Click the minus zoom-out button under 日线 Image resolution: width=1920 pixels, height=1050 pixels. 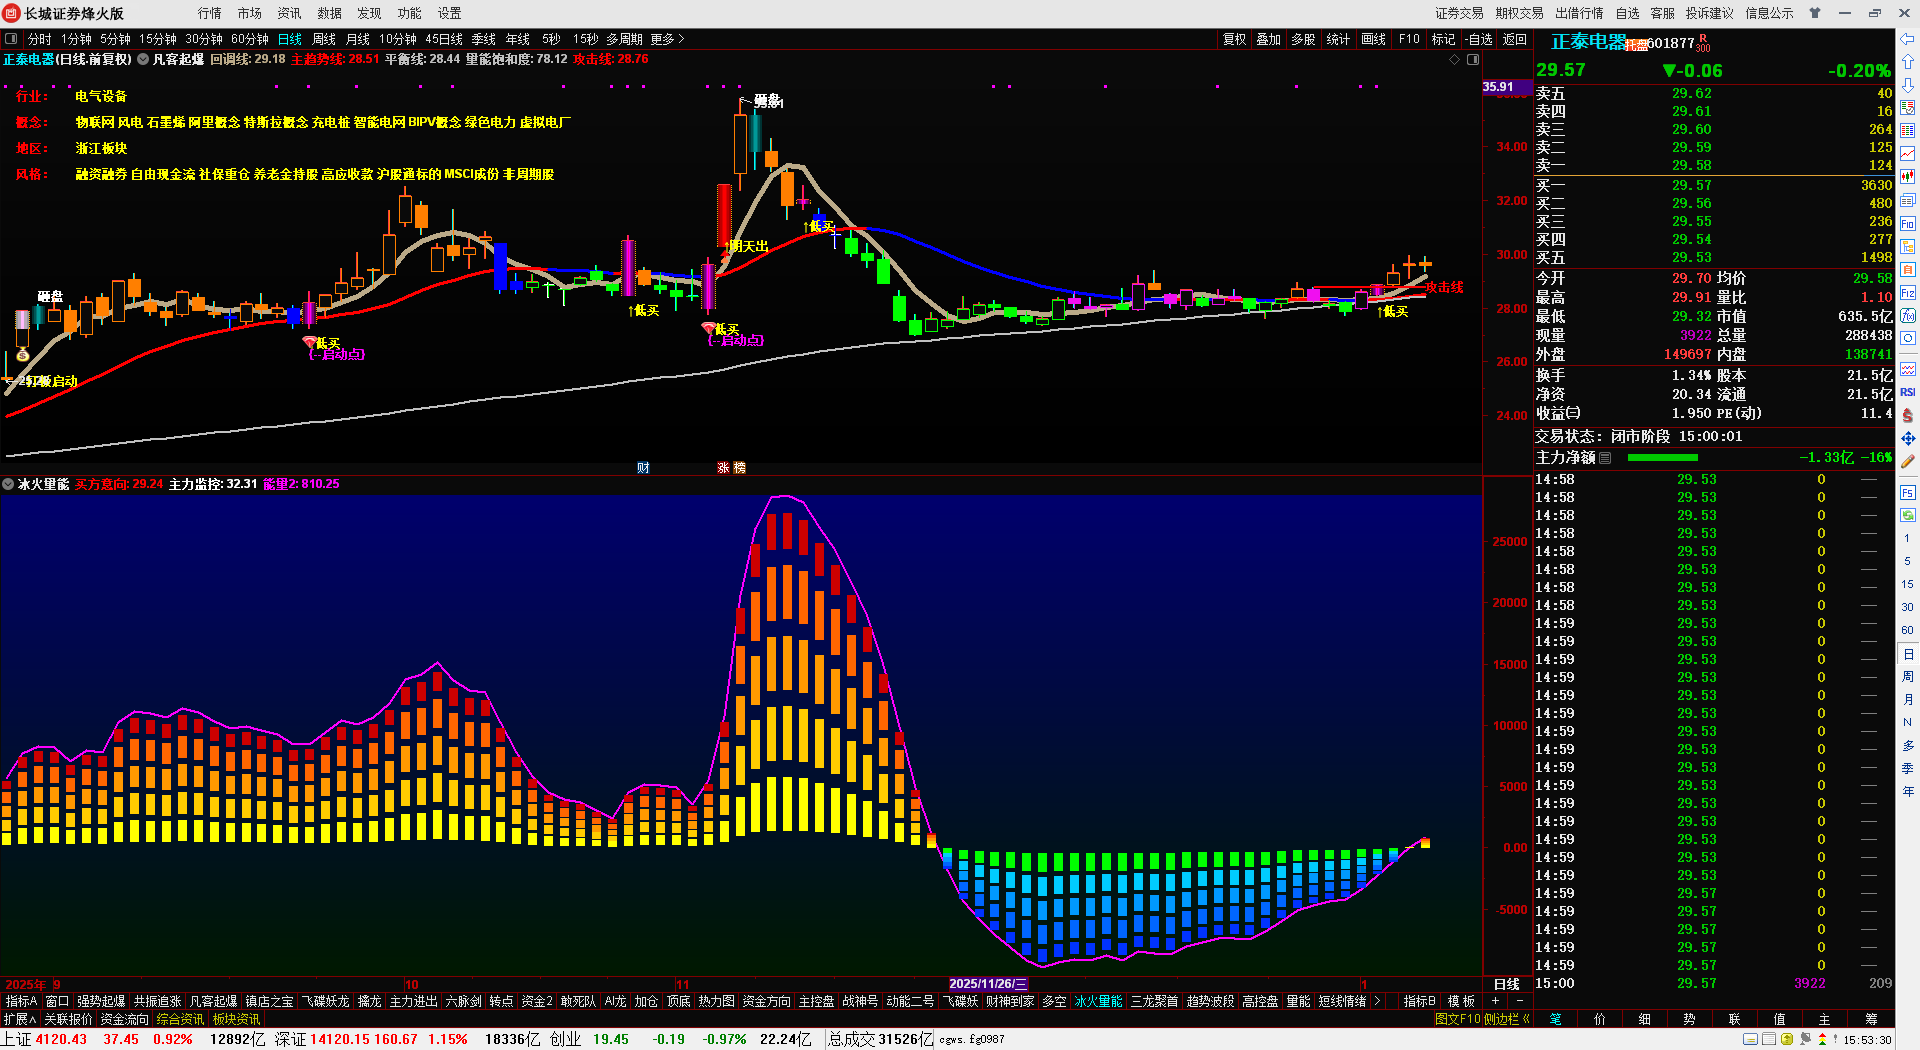click(1520, 1001)
